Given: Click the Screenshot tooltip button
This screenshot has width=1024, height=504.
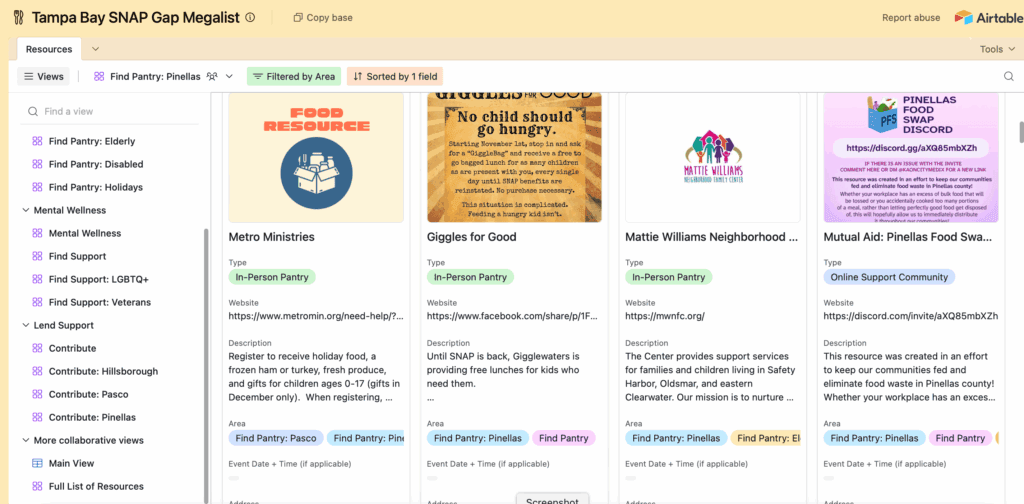Looking at the screenshot, I should pyautogui.click(x=552, y=500).
